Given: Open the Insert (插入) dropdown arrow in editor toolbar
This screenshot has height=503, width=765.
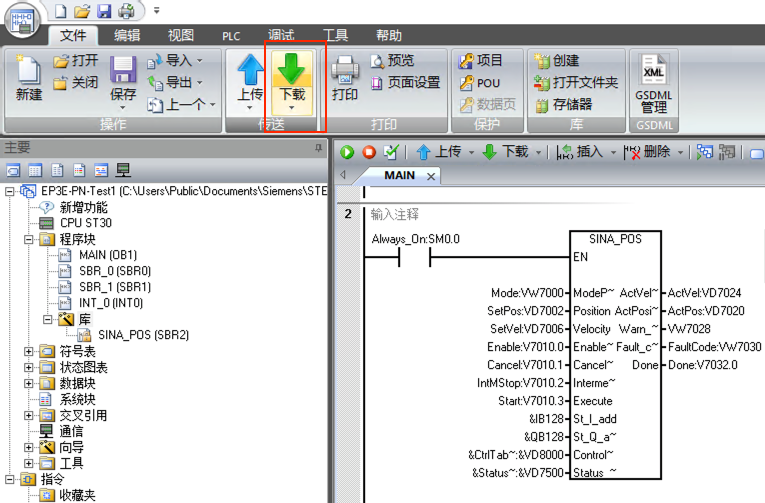Looking at the screenshot, I should 611,152.
